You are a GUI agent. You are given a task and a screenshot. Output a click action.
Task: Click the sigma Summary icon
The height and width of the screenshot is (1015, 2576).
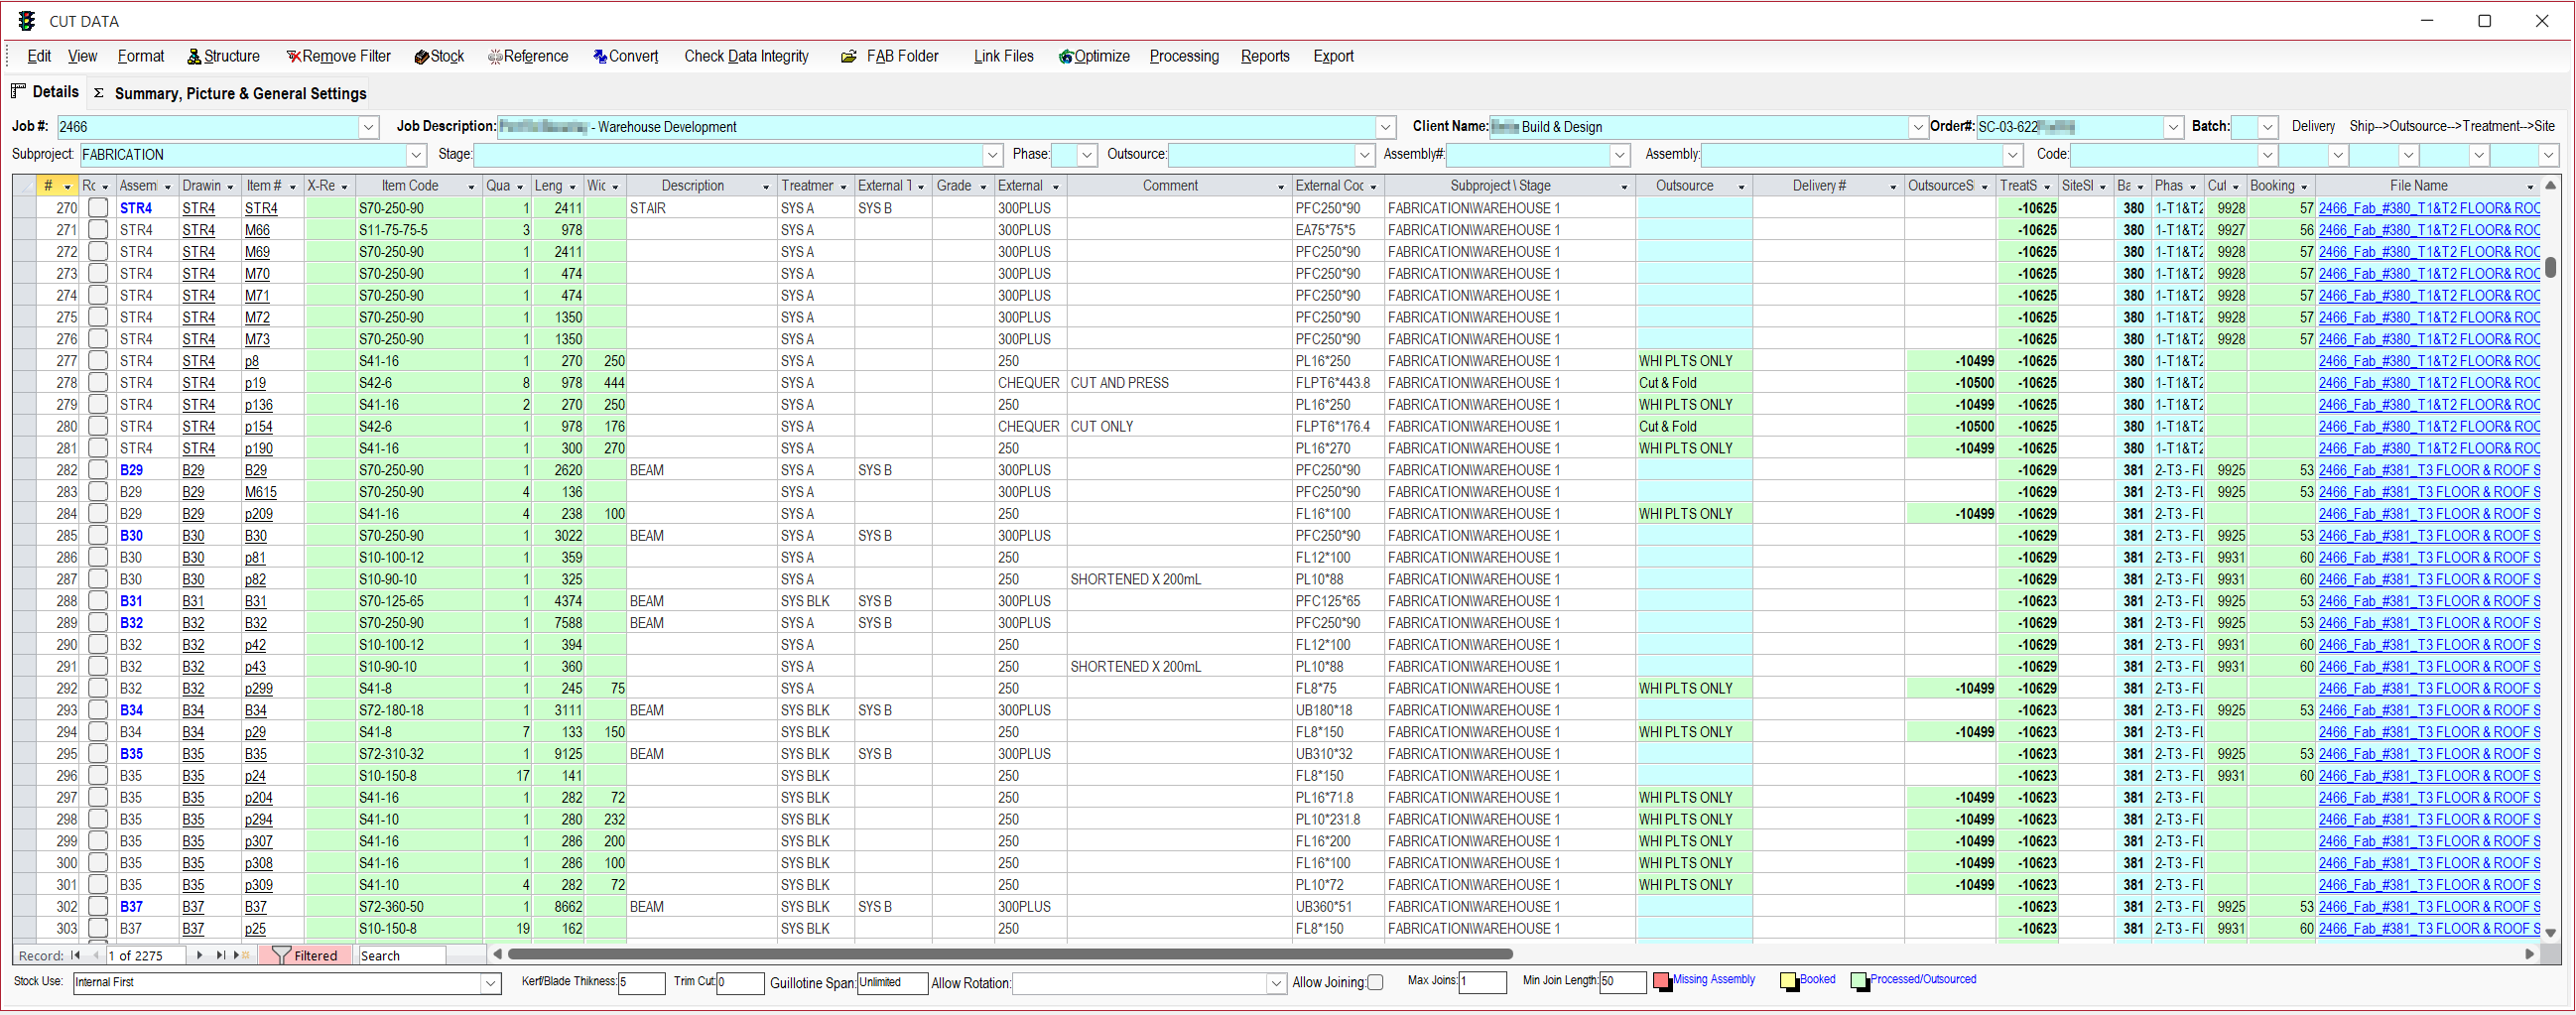click(x=99, y=93)
